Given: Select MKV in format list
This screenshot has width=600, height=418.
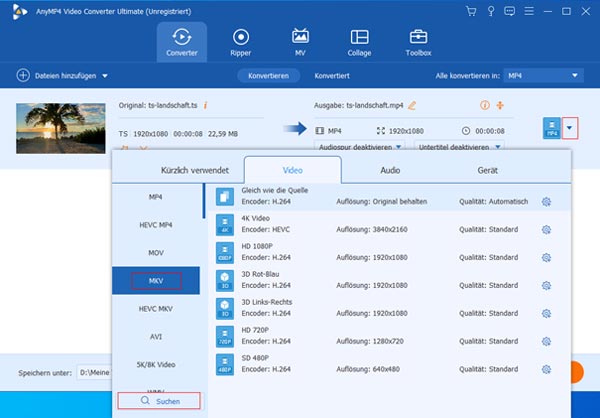Looking at the screenshot, I should [x=156, y=281].
